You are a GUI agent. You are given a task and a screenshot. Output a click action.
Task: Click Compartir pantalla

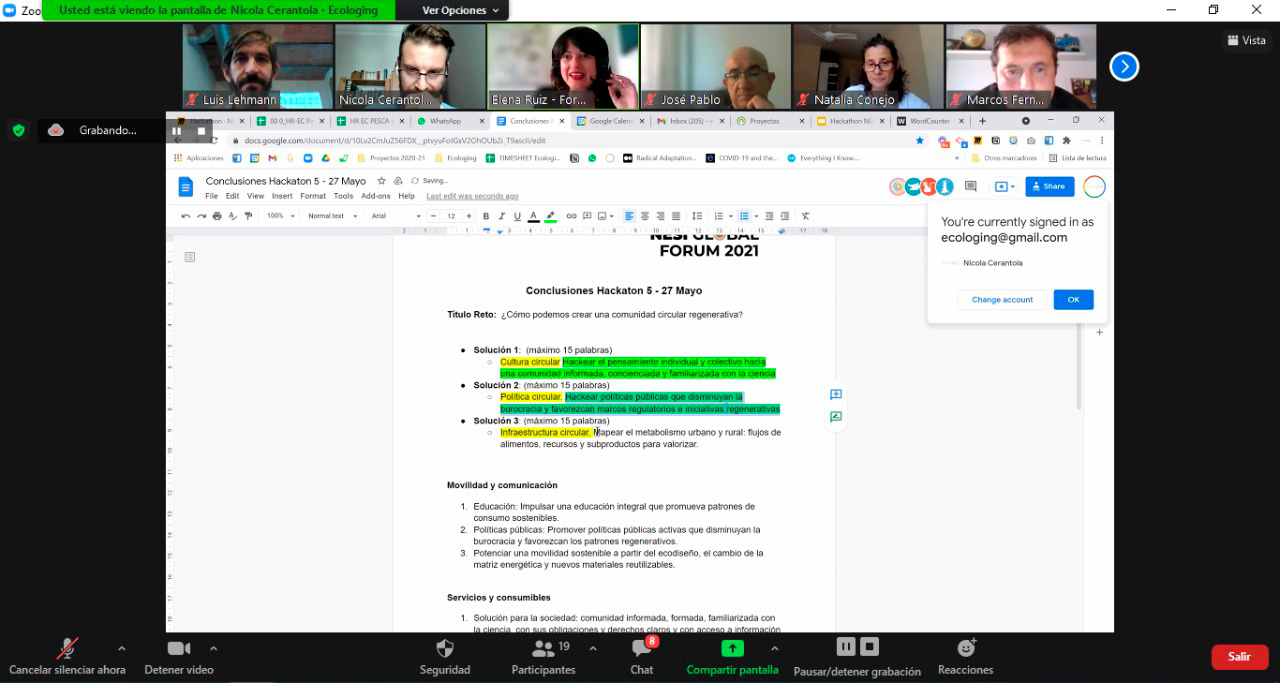pos(732,657)
